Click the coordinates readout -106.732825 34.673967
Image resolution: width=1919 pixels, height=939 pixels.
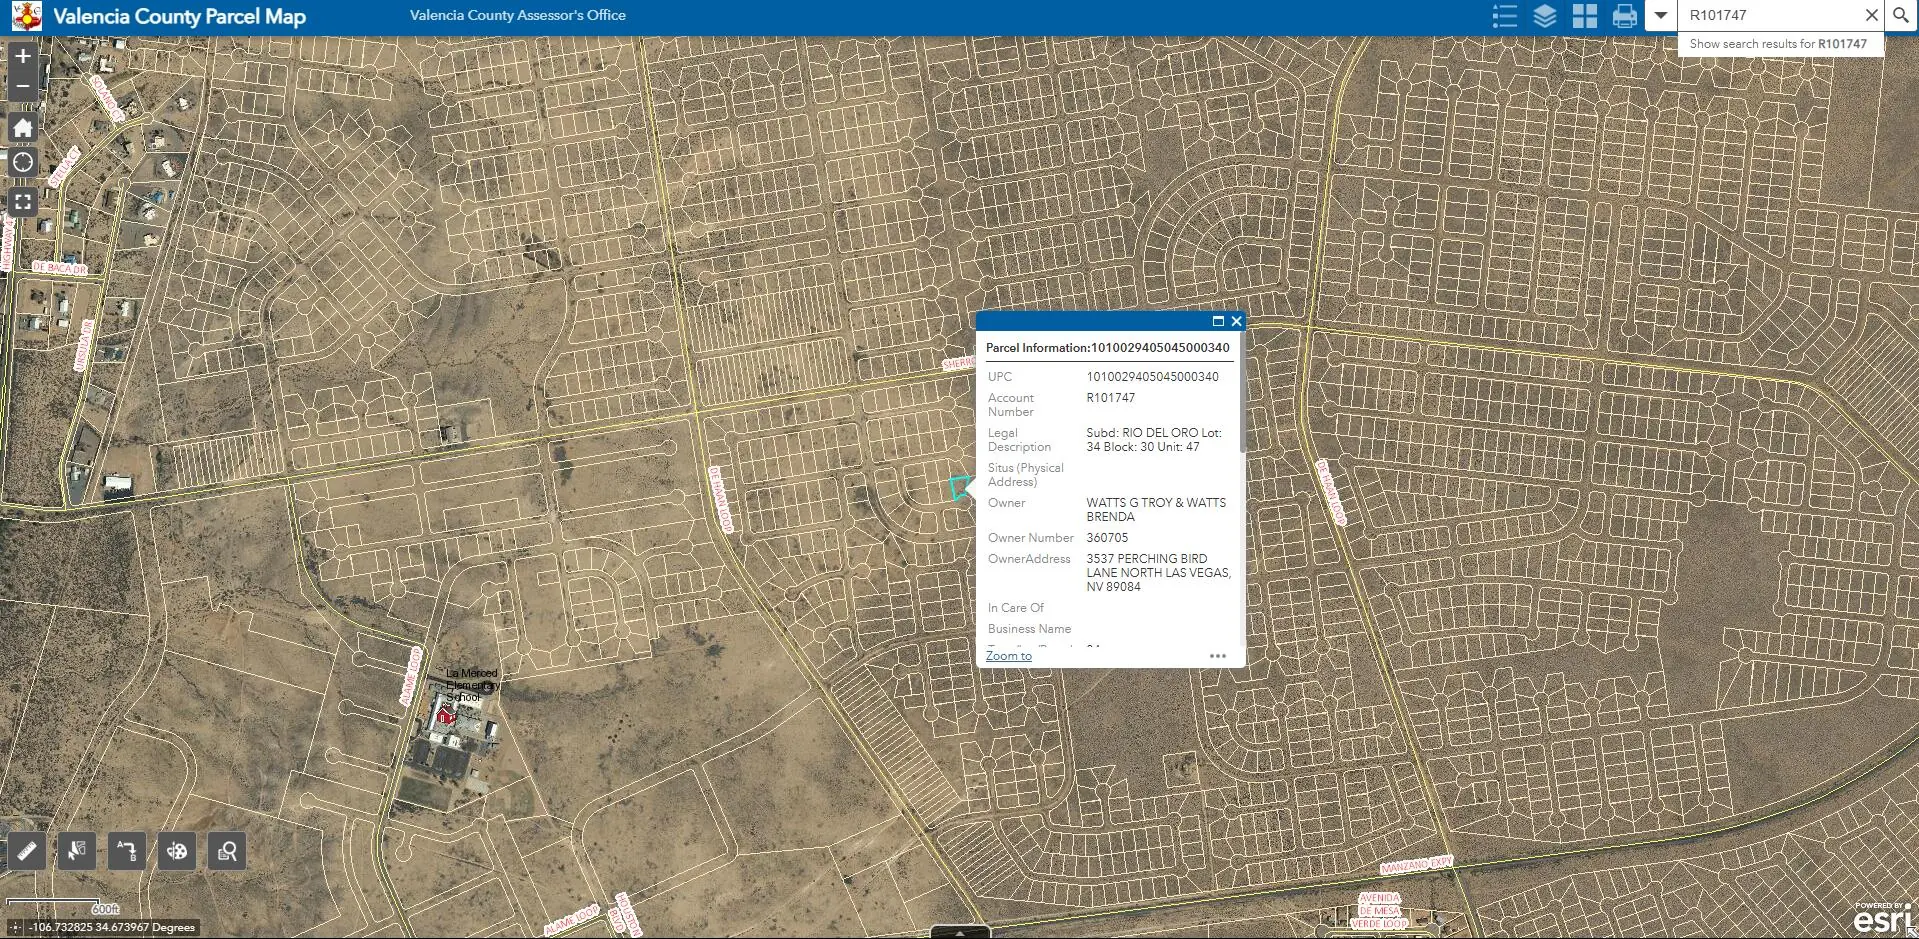[x=112, y=928]
